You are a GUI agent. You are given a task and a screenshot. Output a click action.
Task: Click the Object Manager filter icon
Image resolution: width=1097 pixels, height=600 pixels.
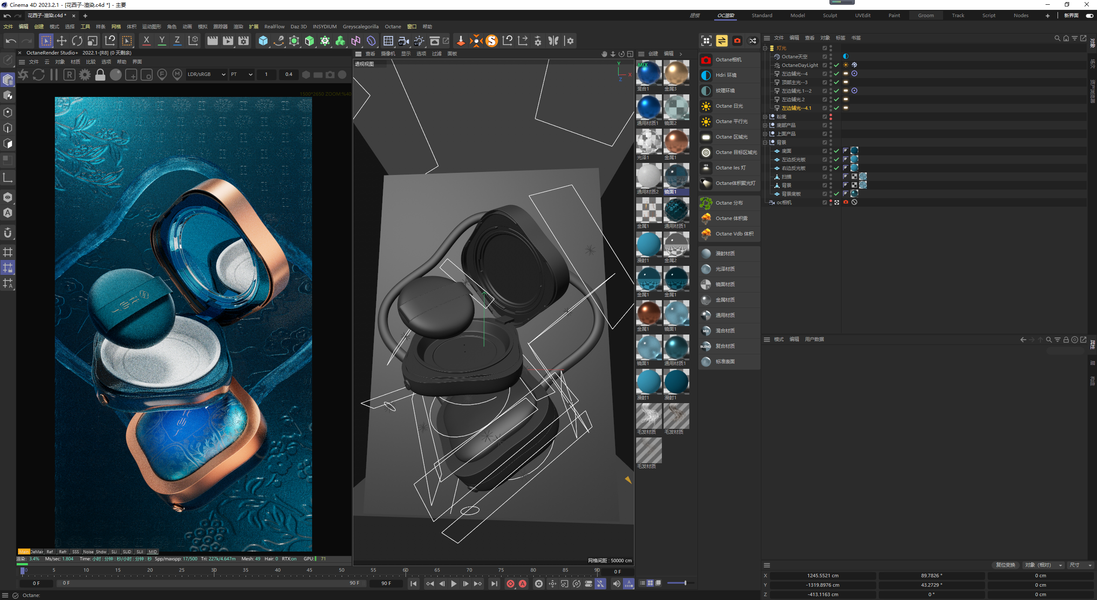coord(1075,38)
